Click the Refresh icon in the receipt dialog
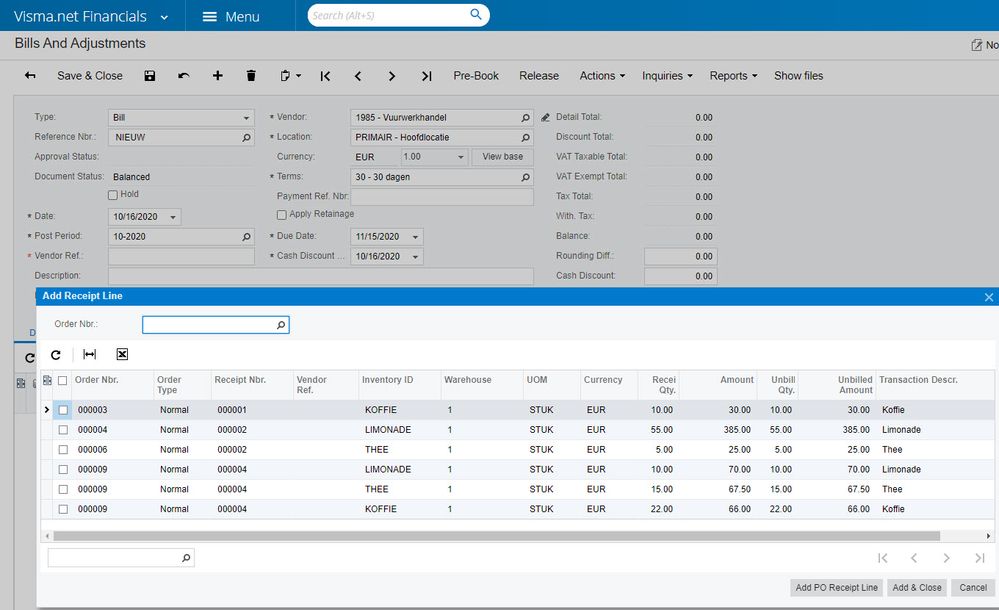Viewport: 999px width, 610px height. (56, 355)
